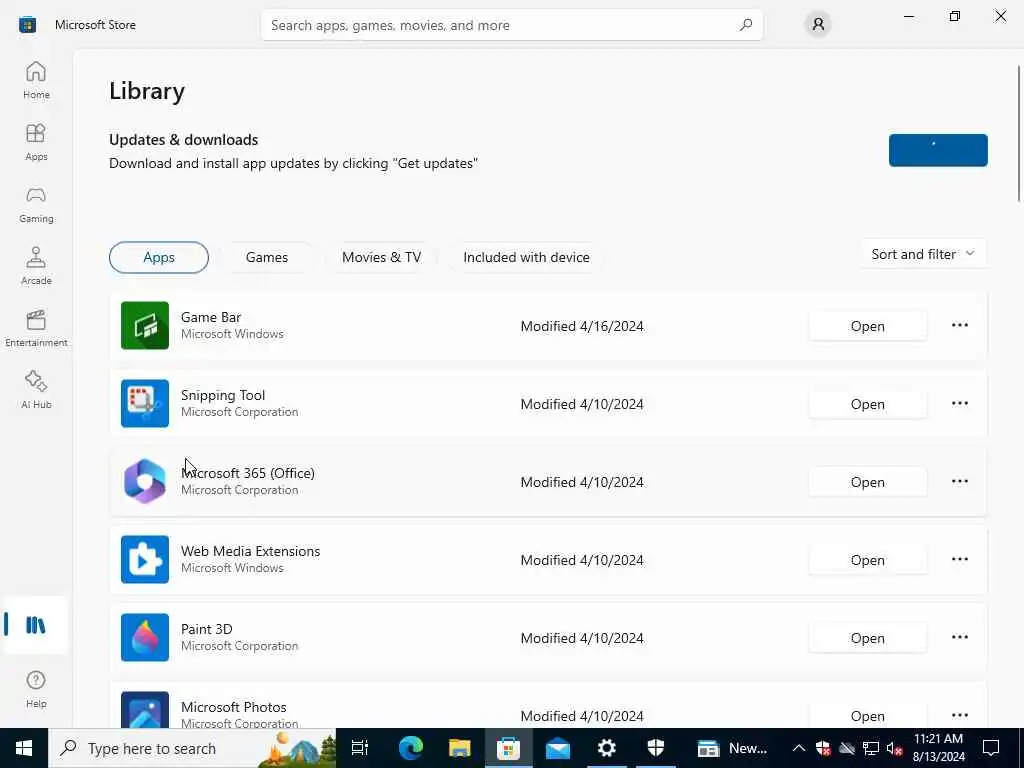Open the AI Hub section

pos(36,391)
